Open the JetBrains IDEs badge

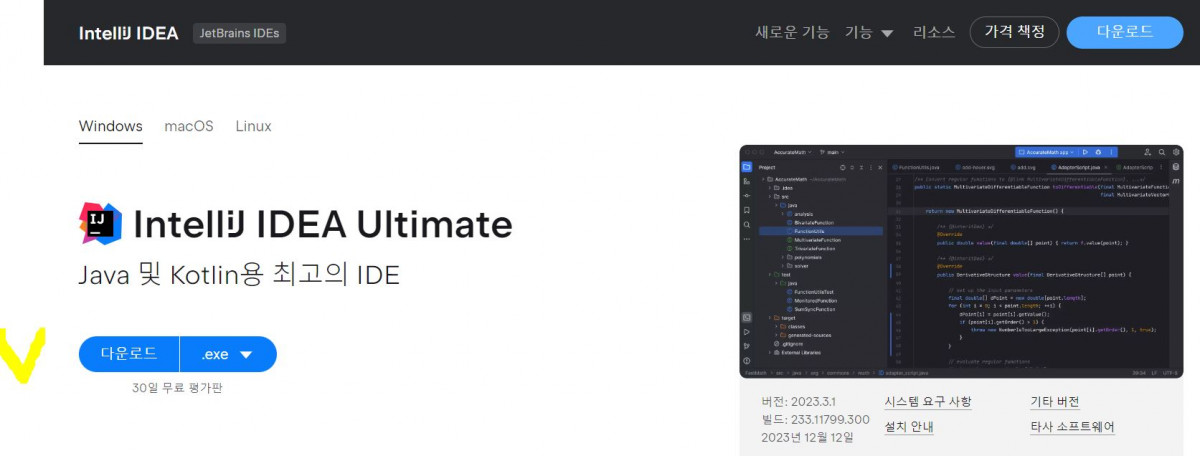coord(239,33)
